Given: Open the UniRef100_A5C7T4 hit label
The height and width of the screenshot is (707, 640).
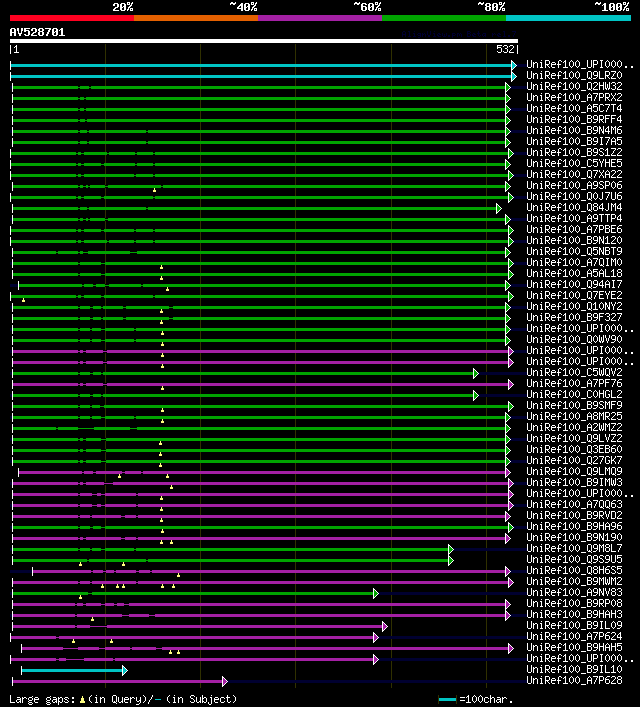Looking at the screenshot, I should [574, 108].
